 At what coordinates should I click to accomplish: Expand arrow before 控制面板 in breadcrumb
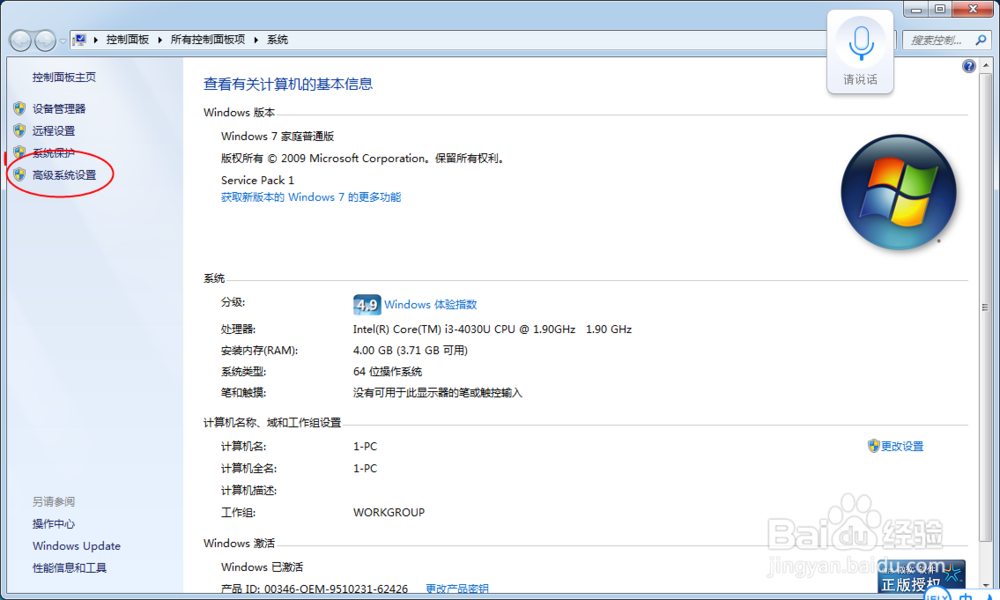[96, 40]
